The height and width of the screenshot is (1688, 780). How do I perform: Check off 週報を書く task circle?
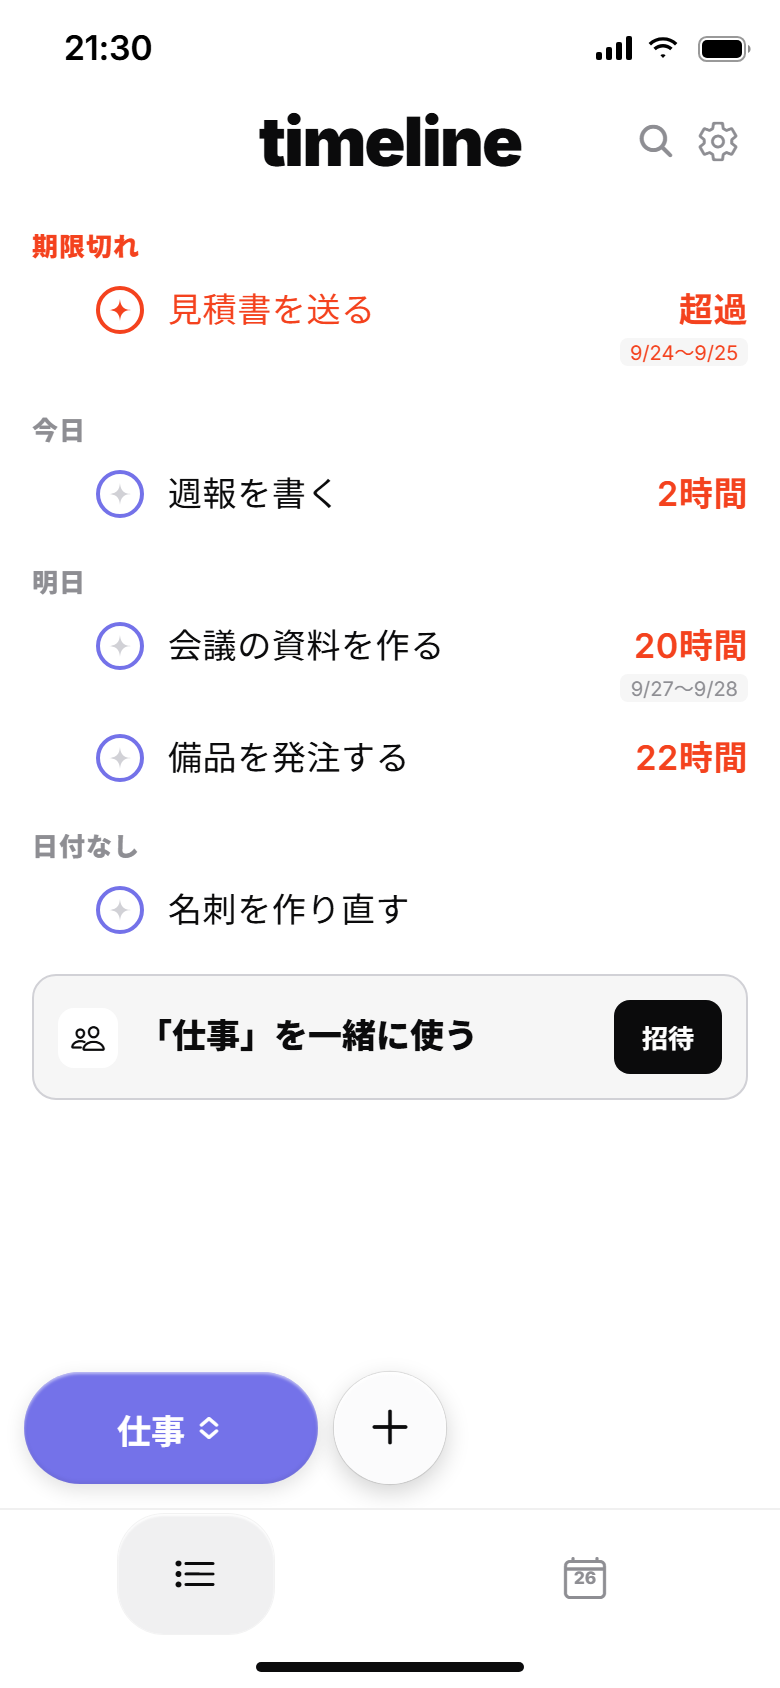tap(120, 494)
